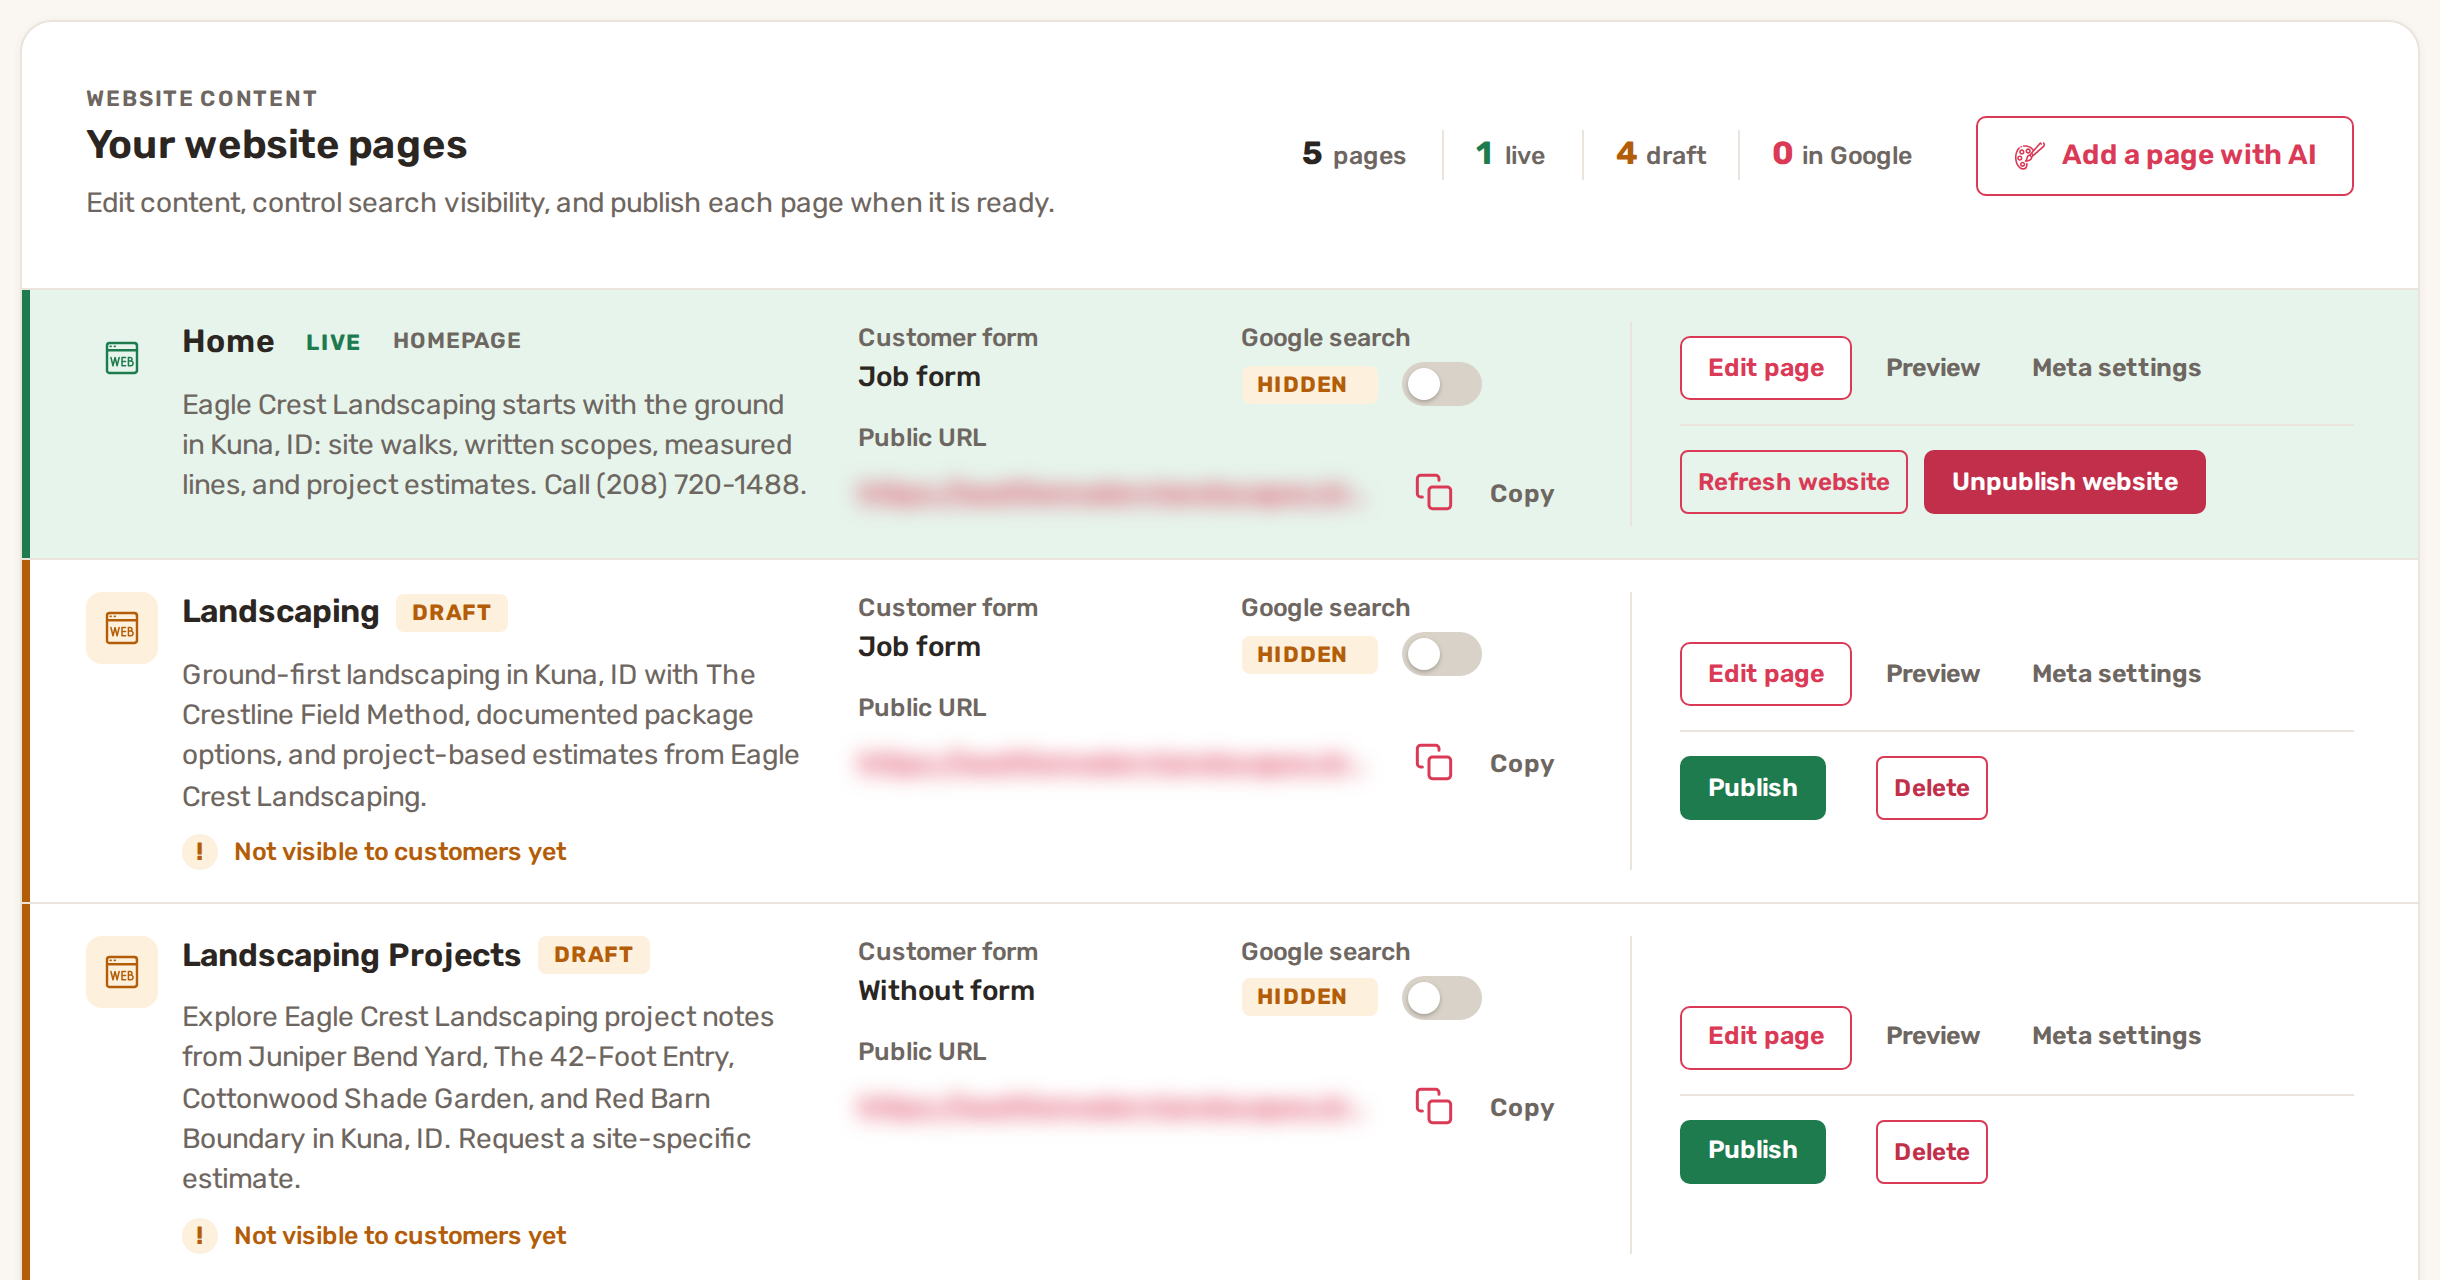Image resolution: width=2440 pixels, height=1280 pixels.
Task: Edit the Landscaping page
Action: [1765, 674]
